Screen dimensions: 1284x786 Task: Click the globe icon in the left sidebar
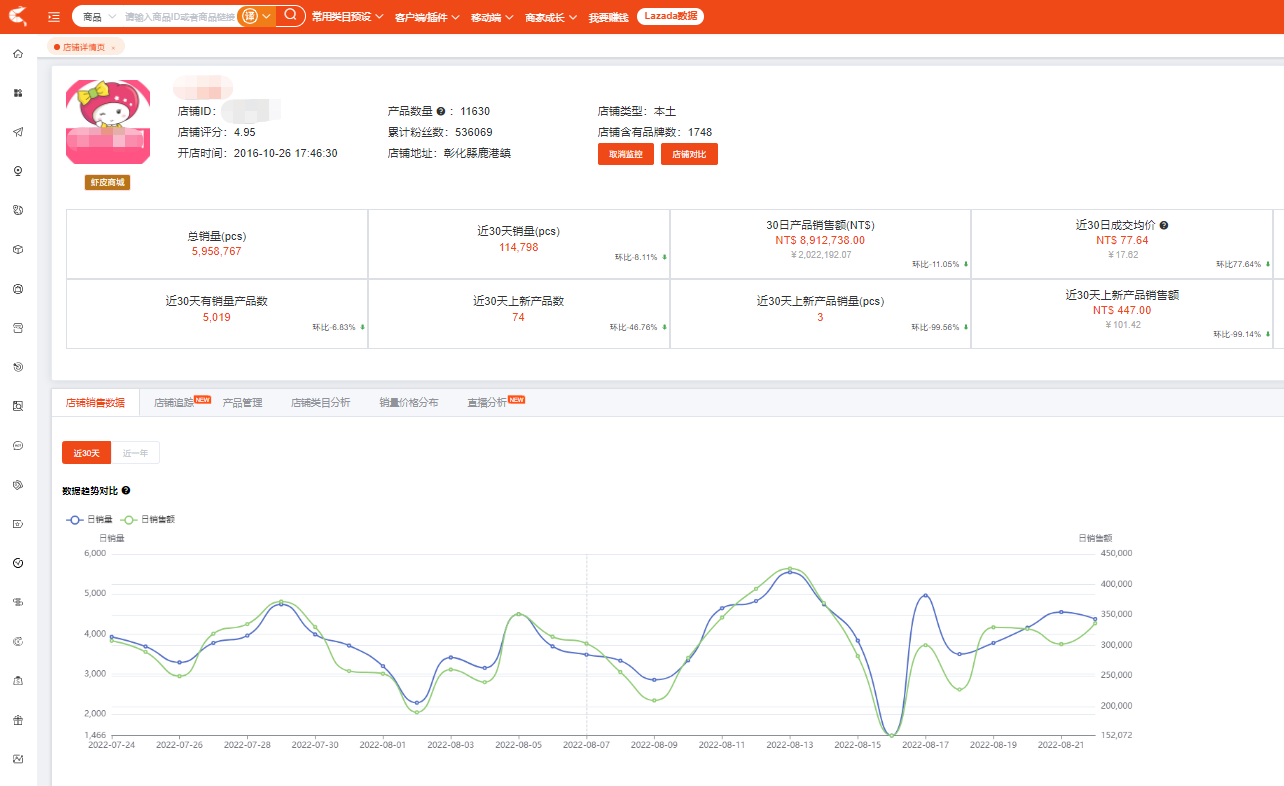16,209
